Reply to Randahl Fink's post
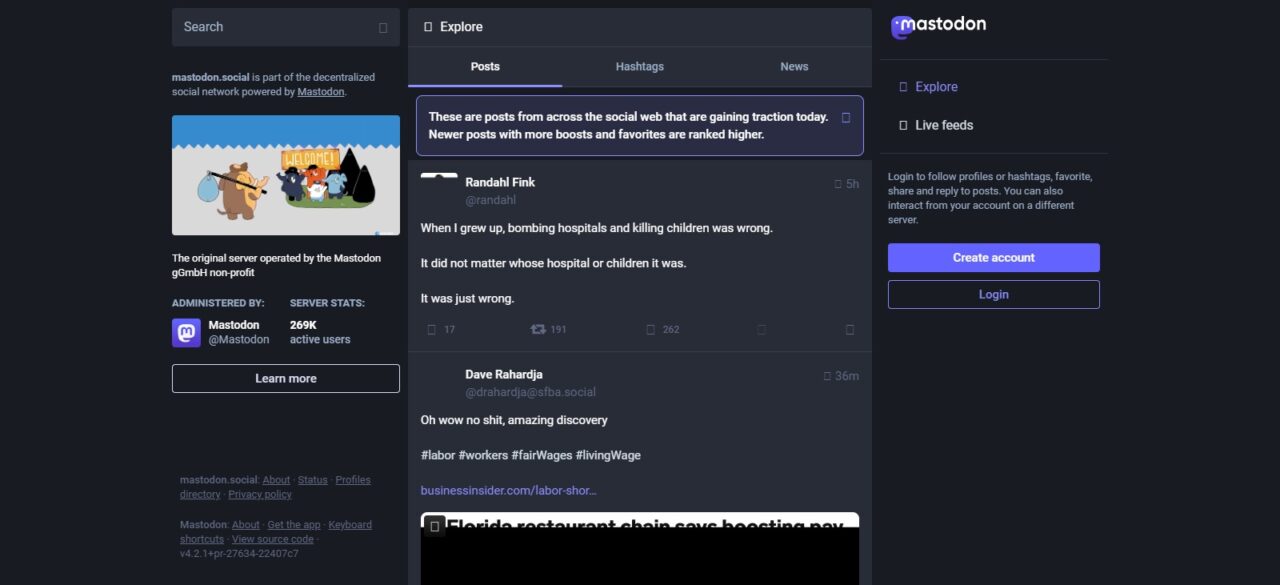1280x585 pixels. [x=432, y=329]
